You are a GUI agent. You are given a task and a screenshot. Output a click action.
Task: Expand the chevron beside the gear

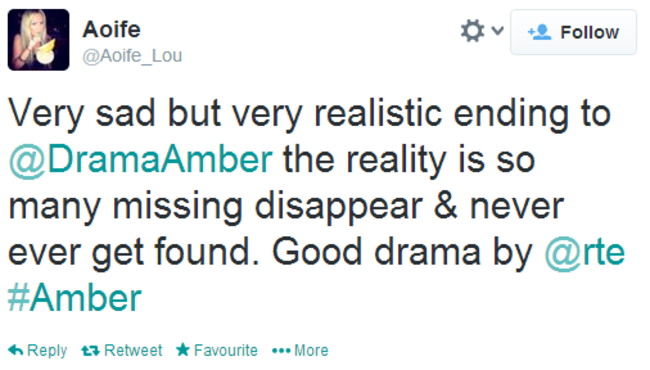pos(497,30)
